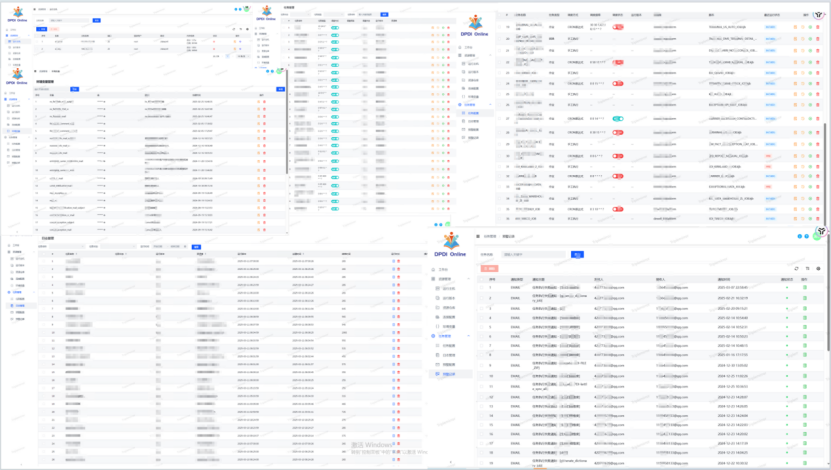Click the DPDI Online logo beside the EMAIL records table

(x=450, y=245)
